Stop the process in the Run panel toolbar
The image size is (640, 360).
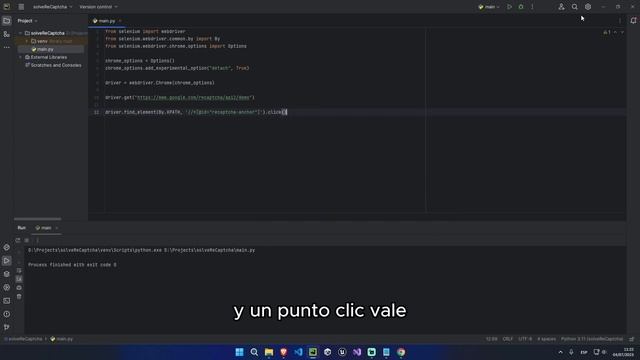tap(27, 240)
